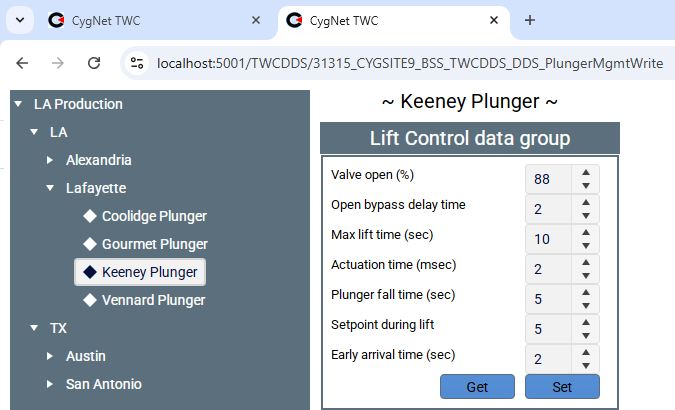Image resolution: width=675 pixels, height=410 pixels.
Task: Collapse the TX tree node
Action: [34, 328]
